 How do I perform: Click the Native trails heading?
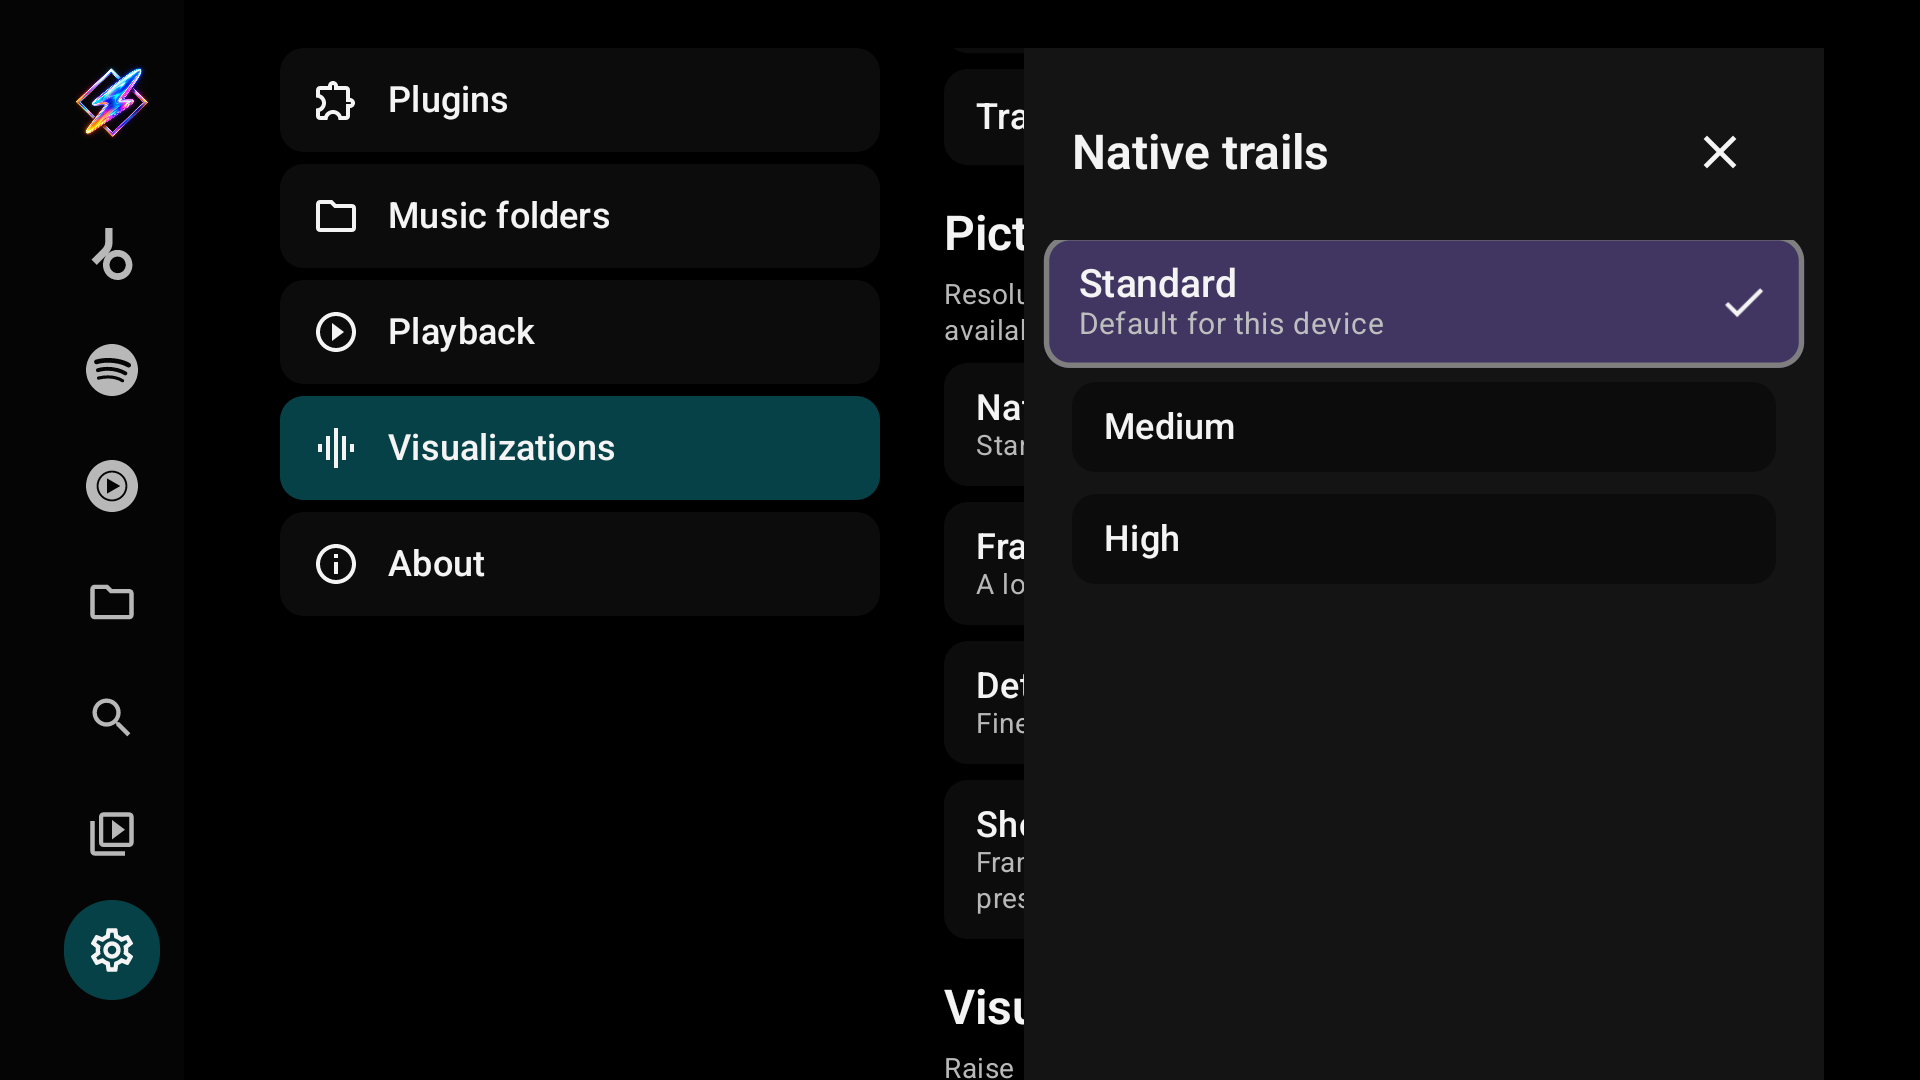click(x=1200, y=153)
